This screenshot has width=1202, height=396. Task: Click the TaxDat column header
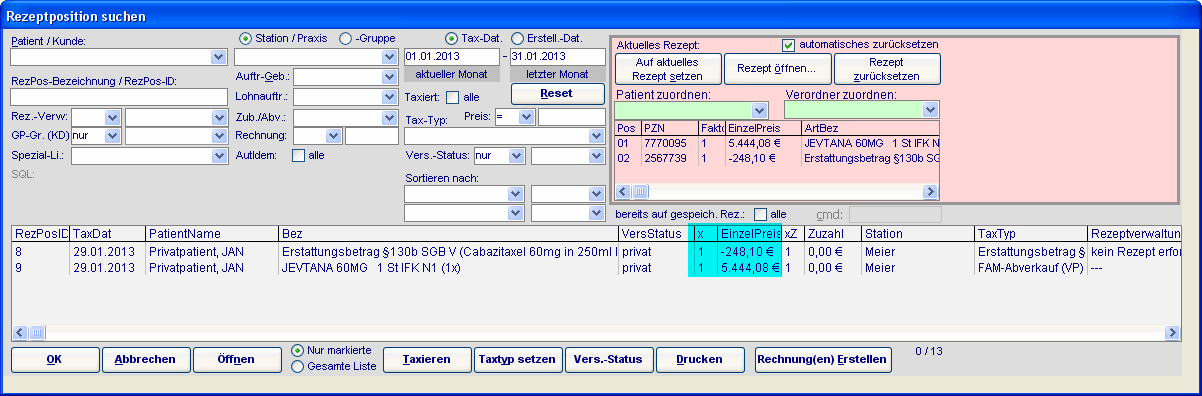(108, 233)
